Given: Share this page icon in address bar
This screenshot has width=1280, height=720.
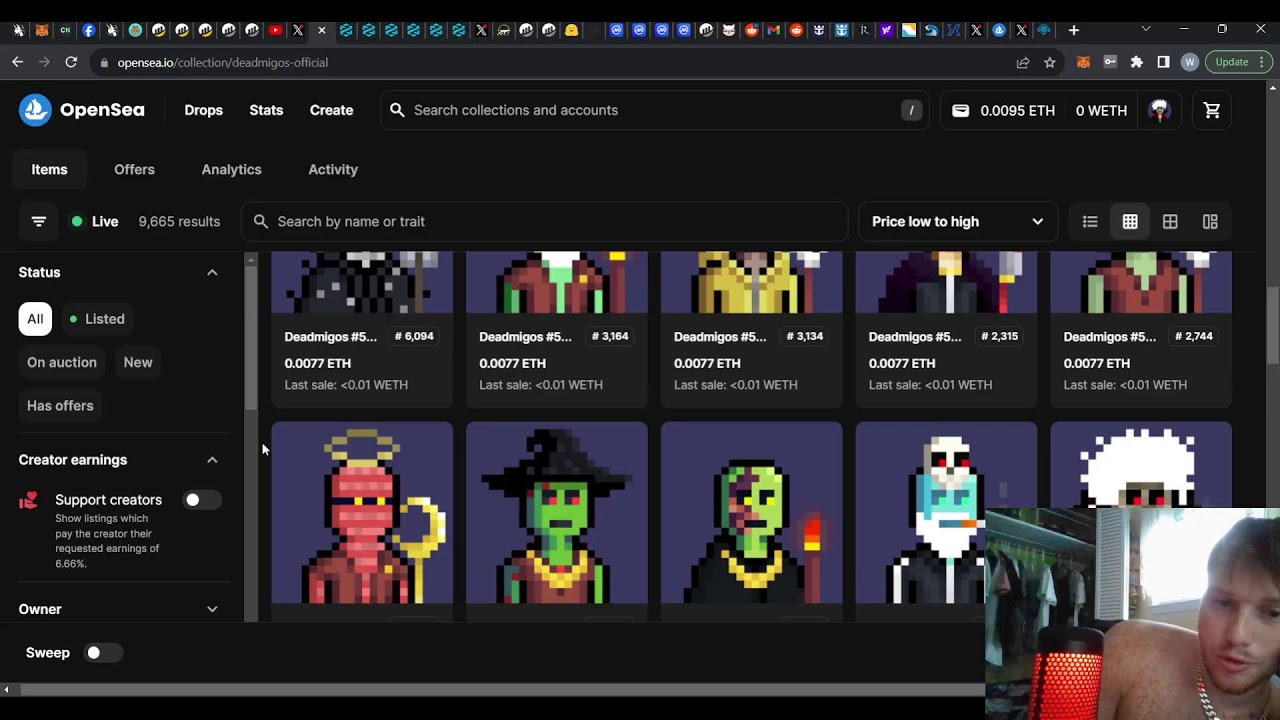Looking at the screenshot, I should (x=1023, y=62).
